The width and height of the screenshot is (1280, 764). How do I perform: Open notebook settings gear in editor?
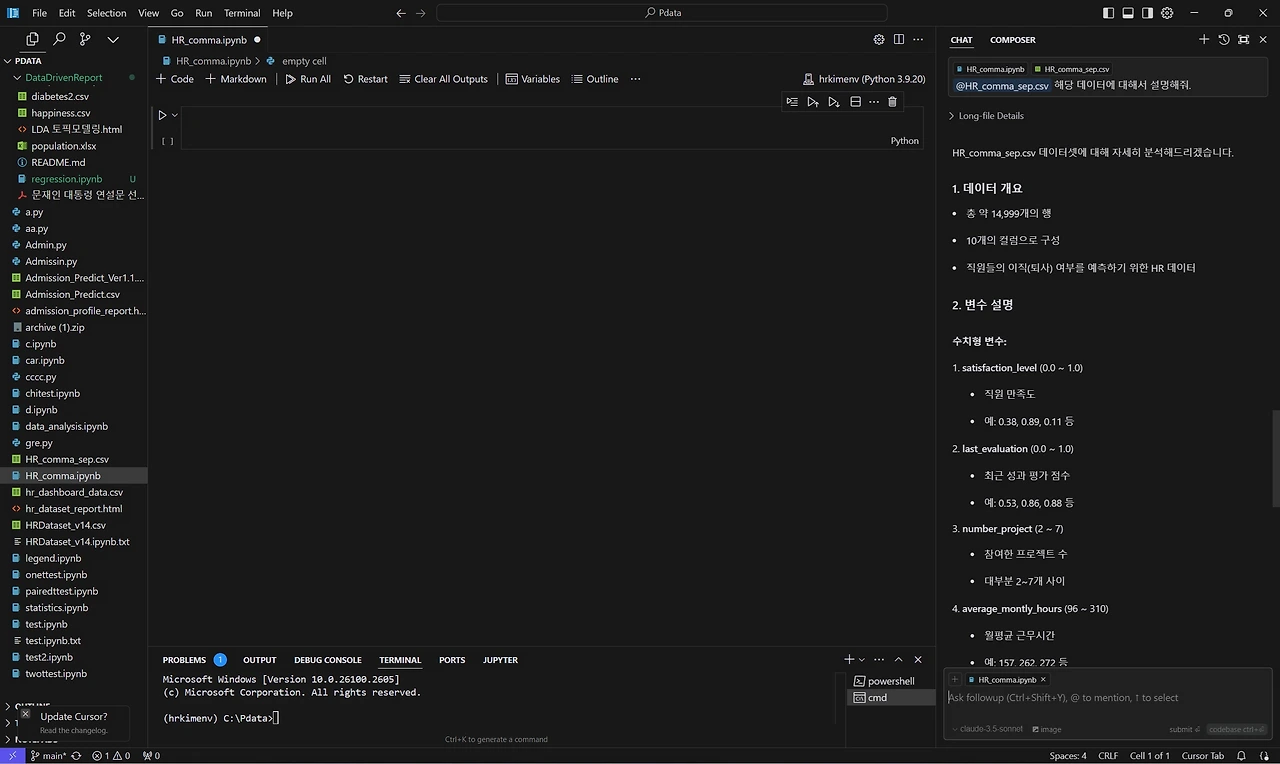[879, 40]
